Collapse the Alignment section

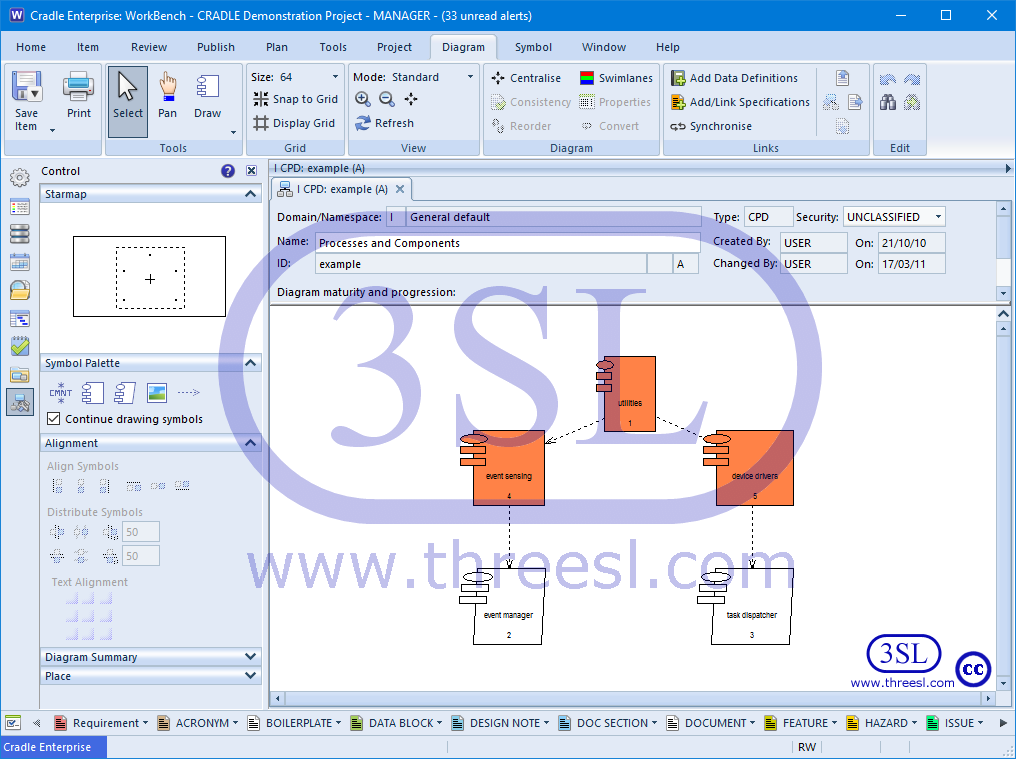(250, 443)
